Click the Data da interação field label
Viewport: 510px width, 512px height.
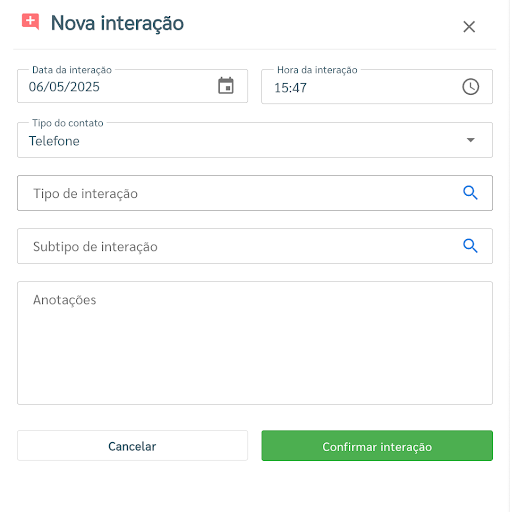click(72, 70)
